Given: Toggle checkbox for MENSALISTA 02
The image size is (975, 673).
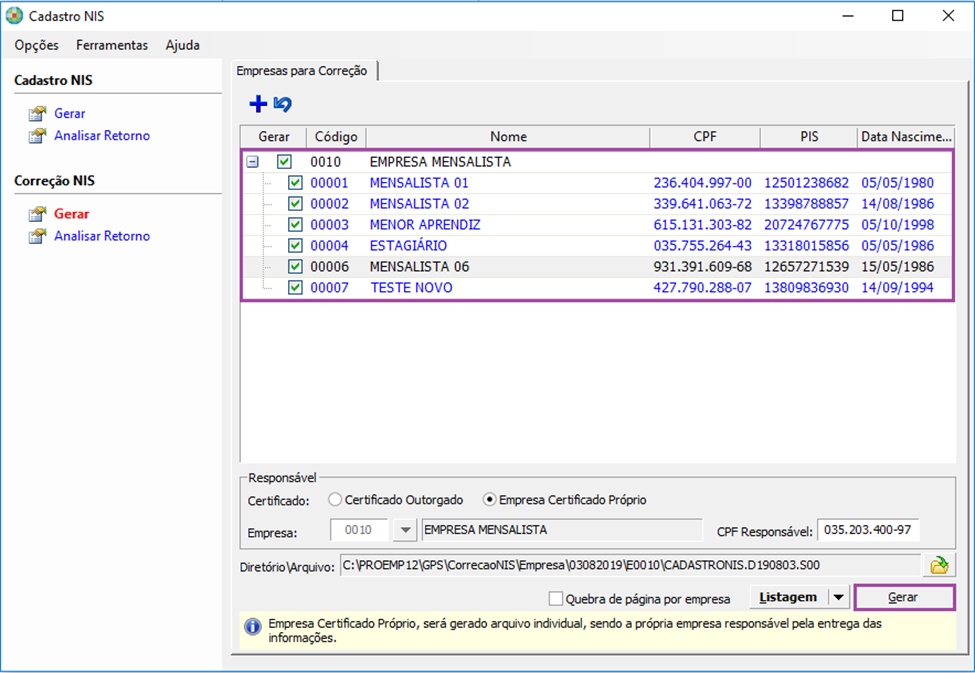Looking at the screenshot, I should 295,204.
